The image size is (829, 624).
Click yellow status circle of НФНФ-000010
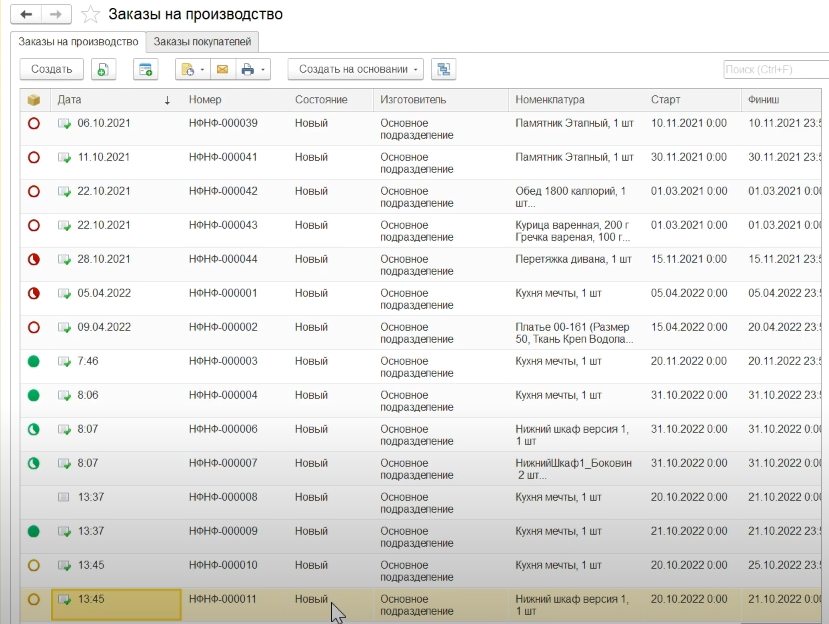coord(34,566)
